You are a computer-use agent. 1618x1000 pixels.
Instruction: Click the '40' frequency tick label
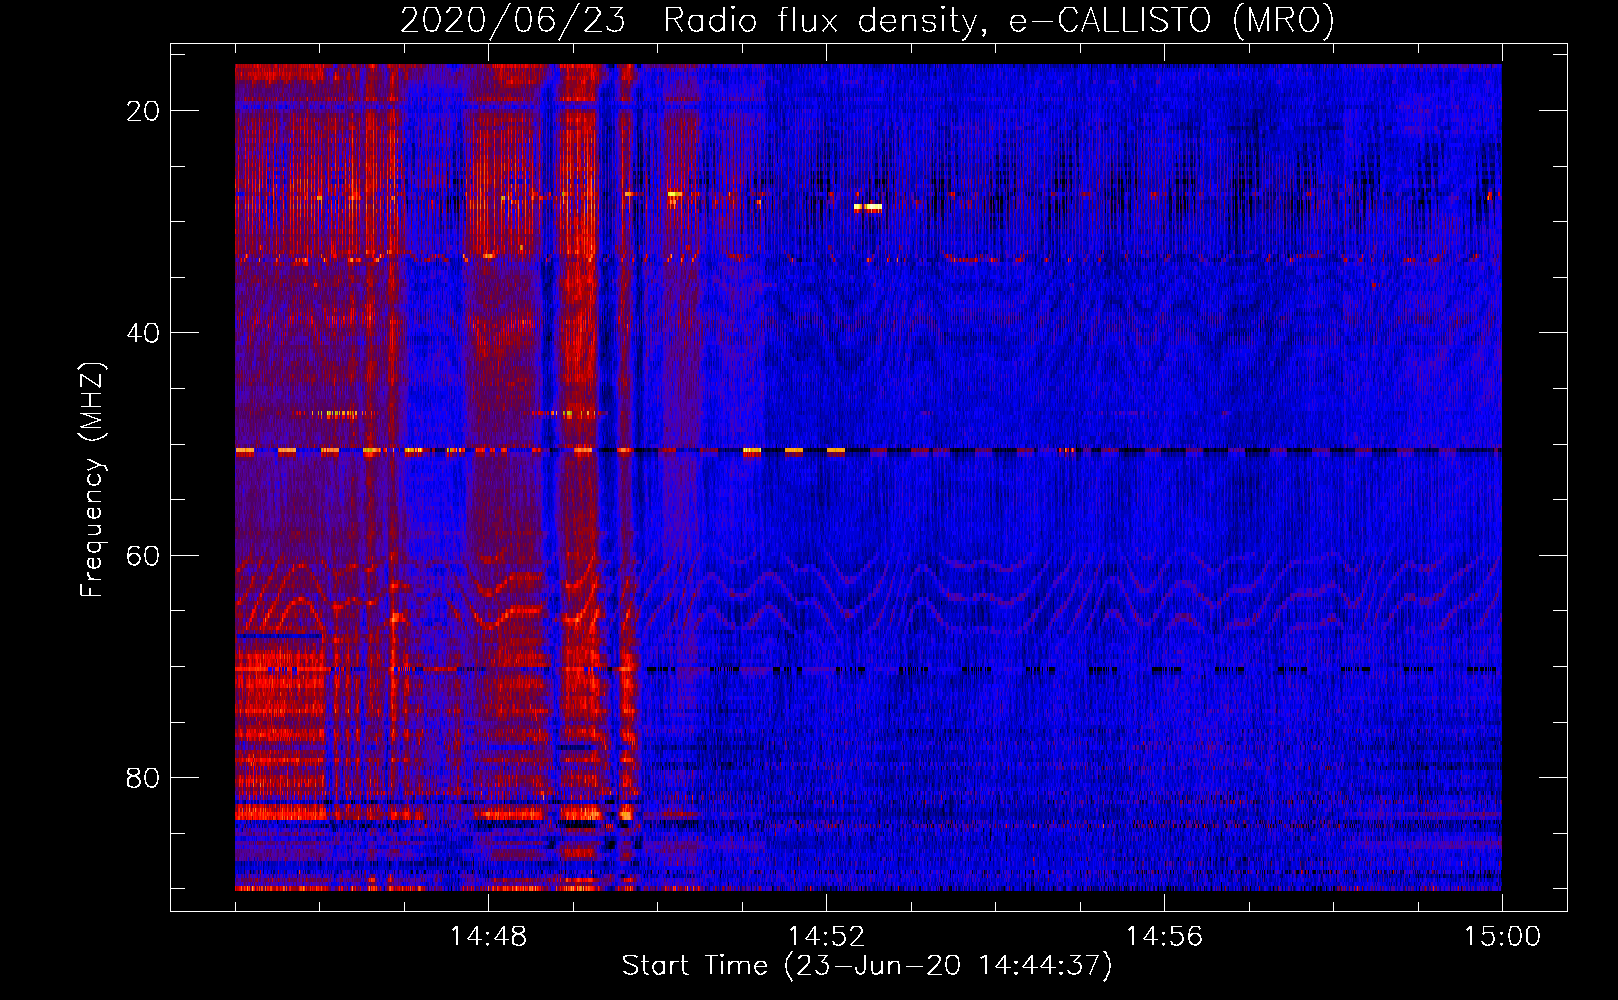click(143, 333)
